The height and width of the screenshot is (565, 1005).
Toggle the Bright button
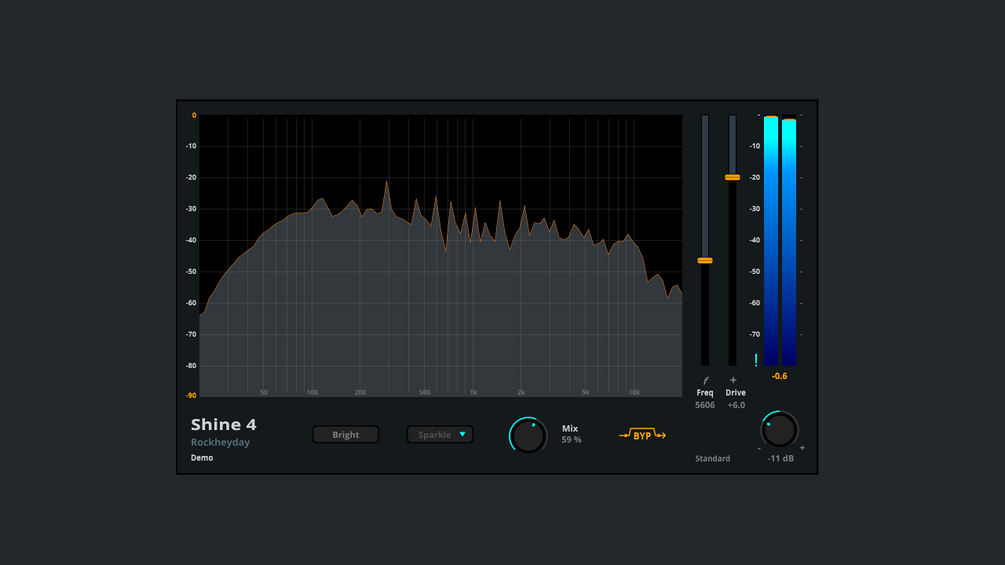coord(345,434)
